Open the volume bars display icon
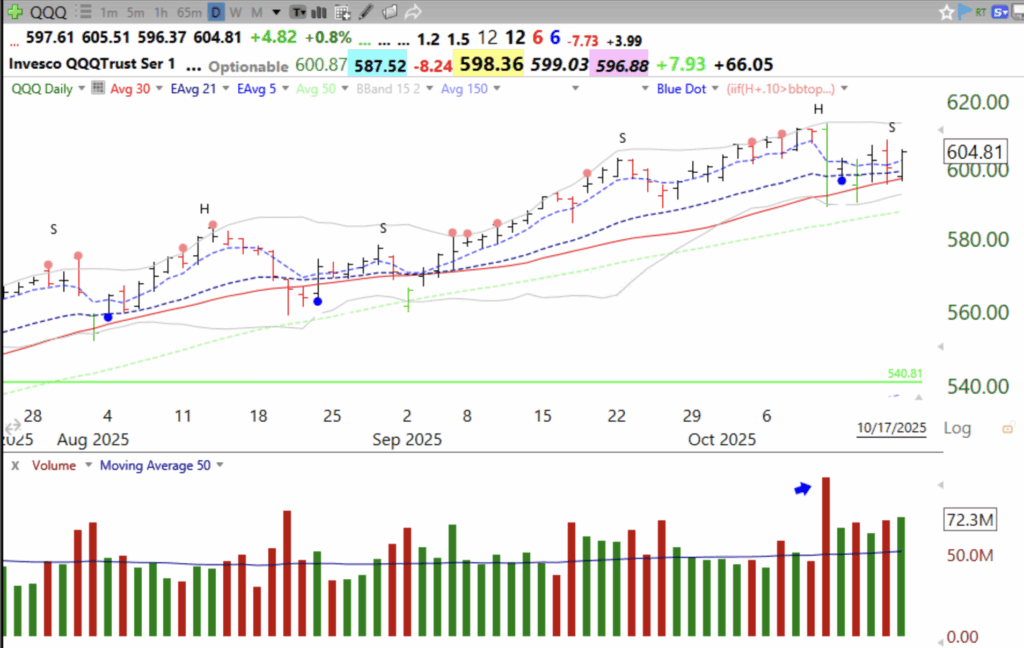The width and height of the screenshot is (1024, 648). [320, 12]
